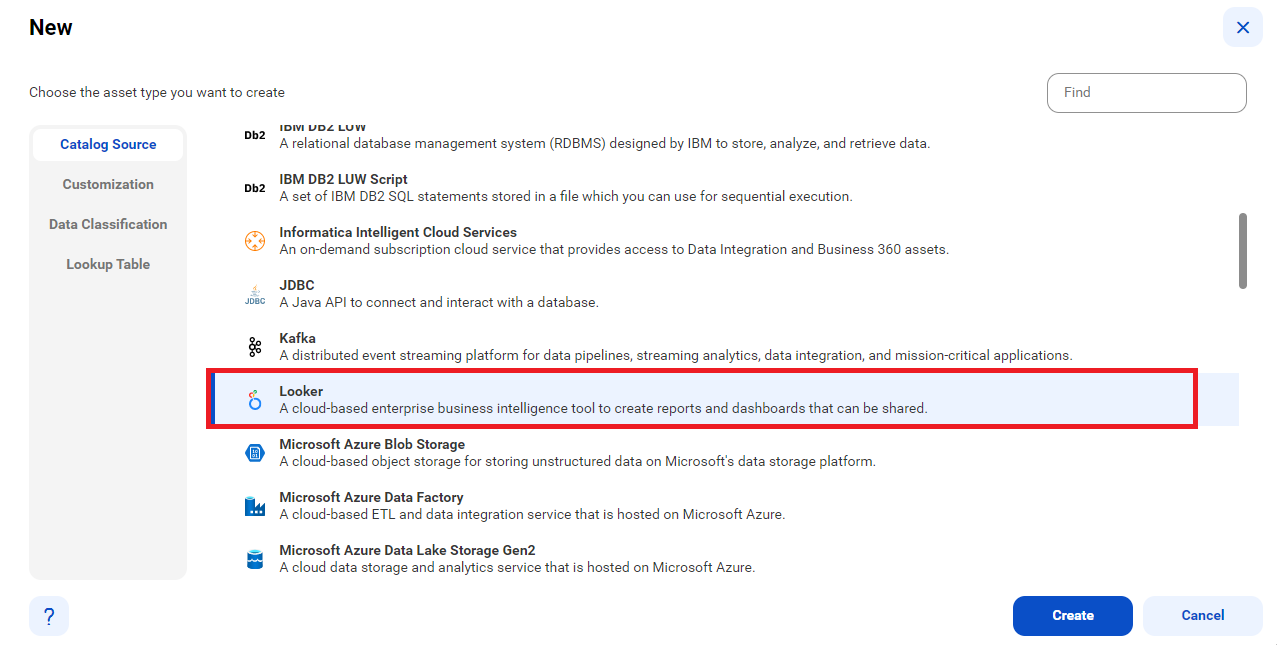Pick Microsoft Azure Blob Storage title
The height and width of the screenshot is (645, 1277).
tap(372, 444)
